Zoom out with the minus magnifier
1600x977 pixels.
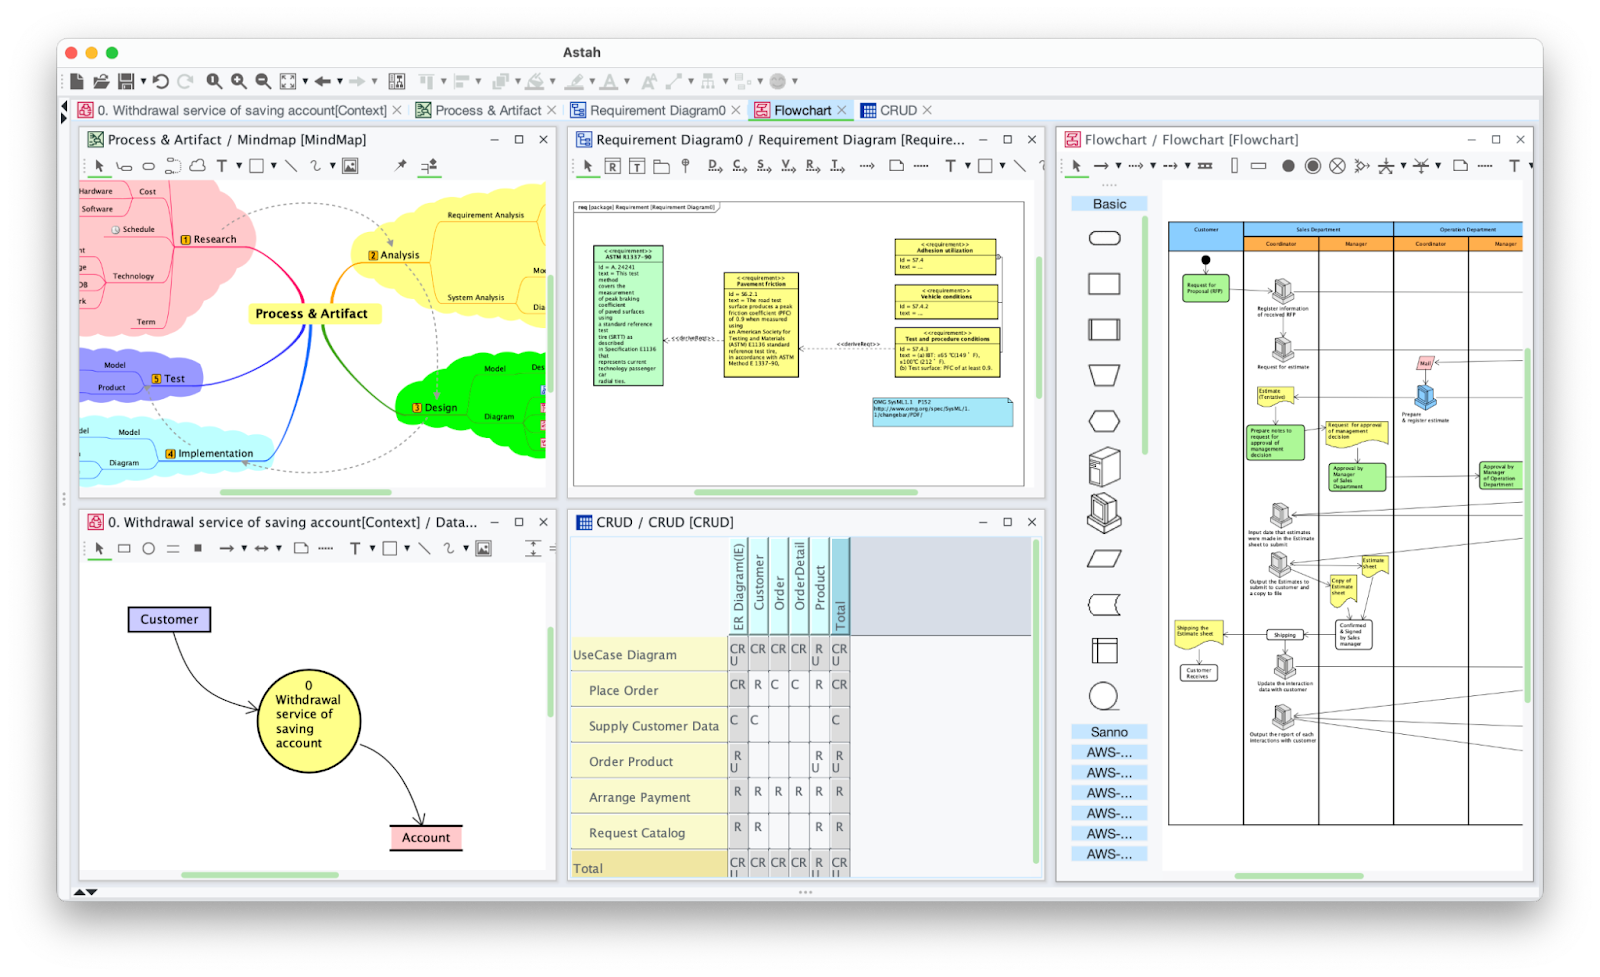[263, 81]
